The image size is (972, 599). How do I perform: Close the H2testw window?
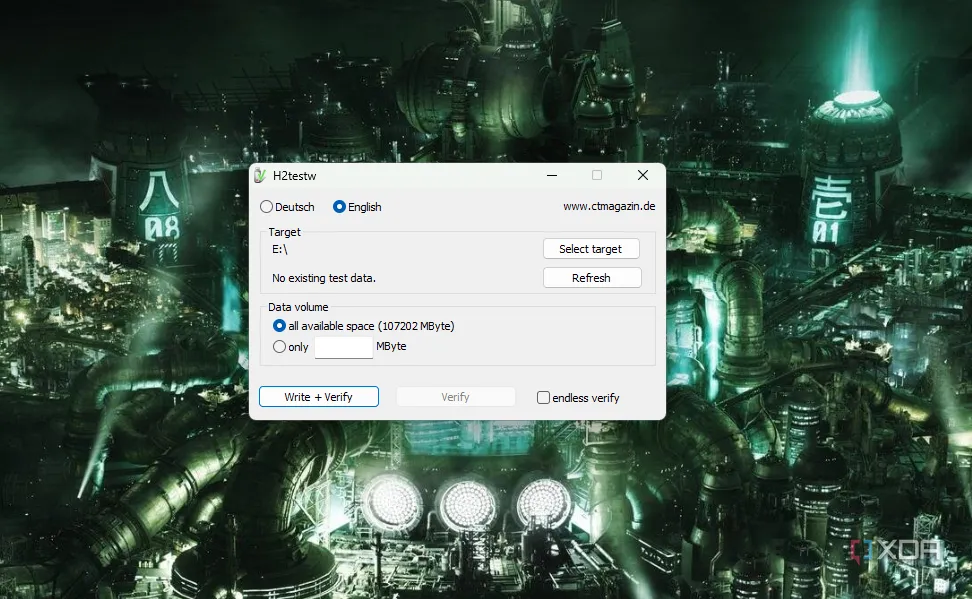[643, 175]
